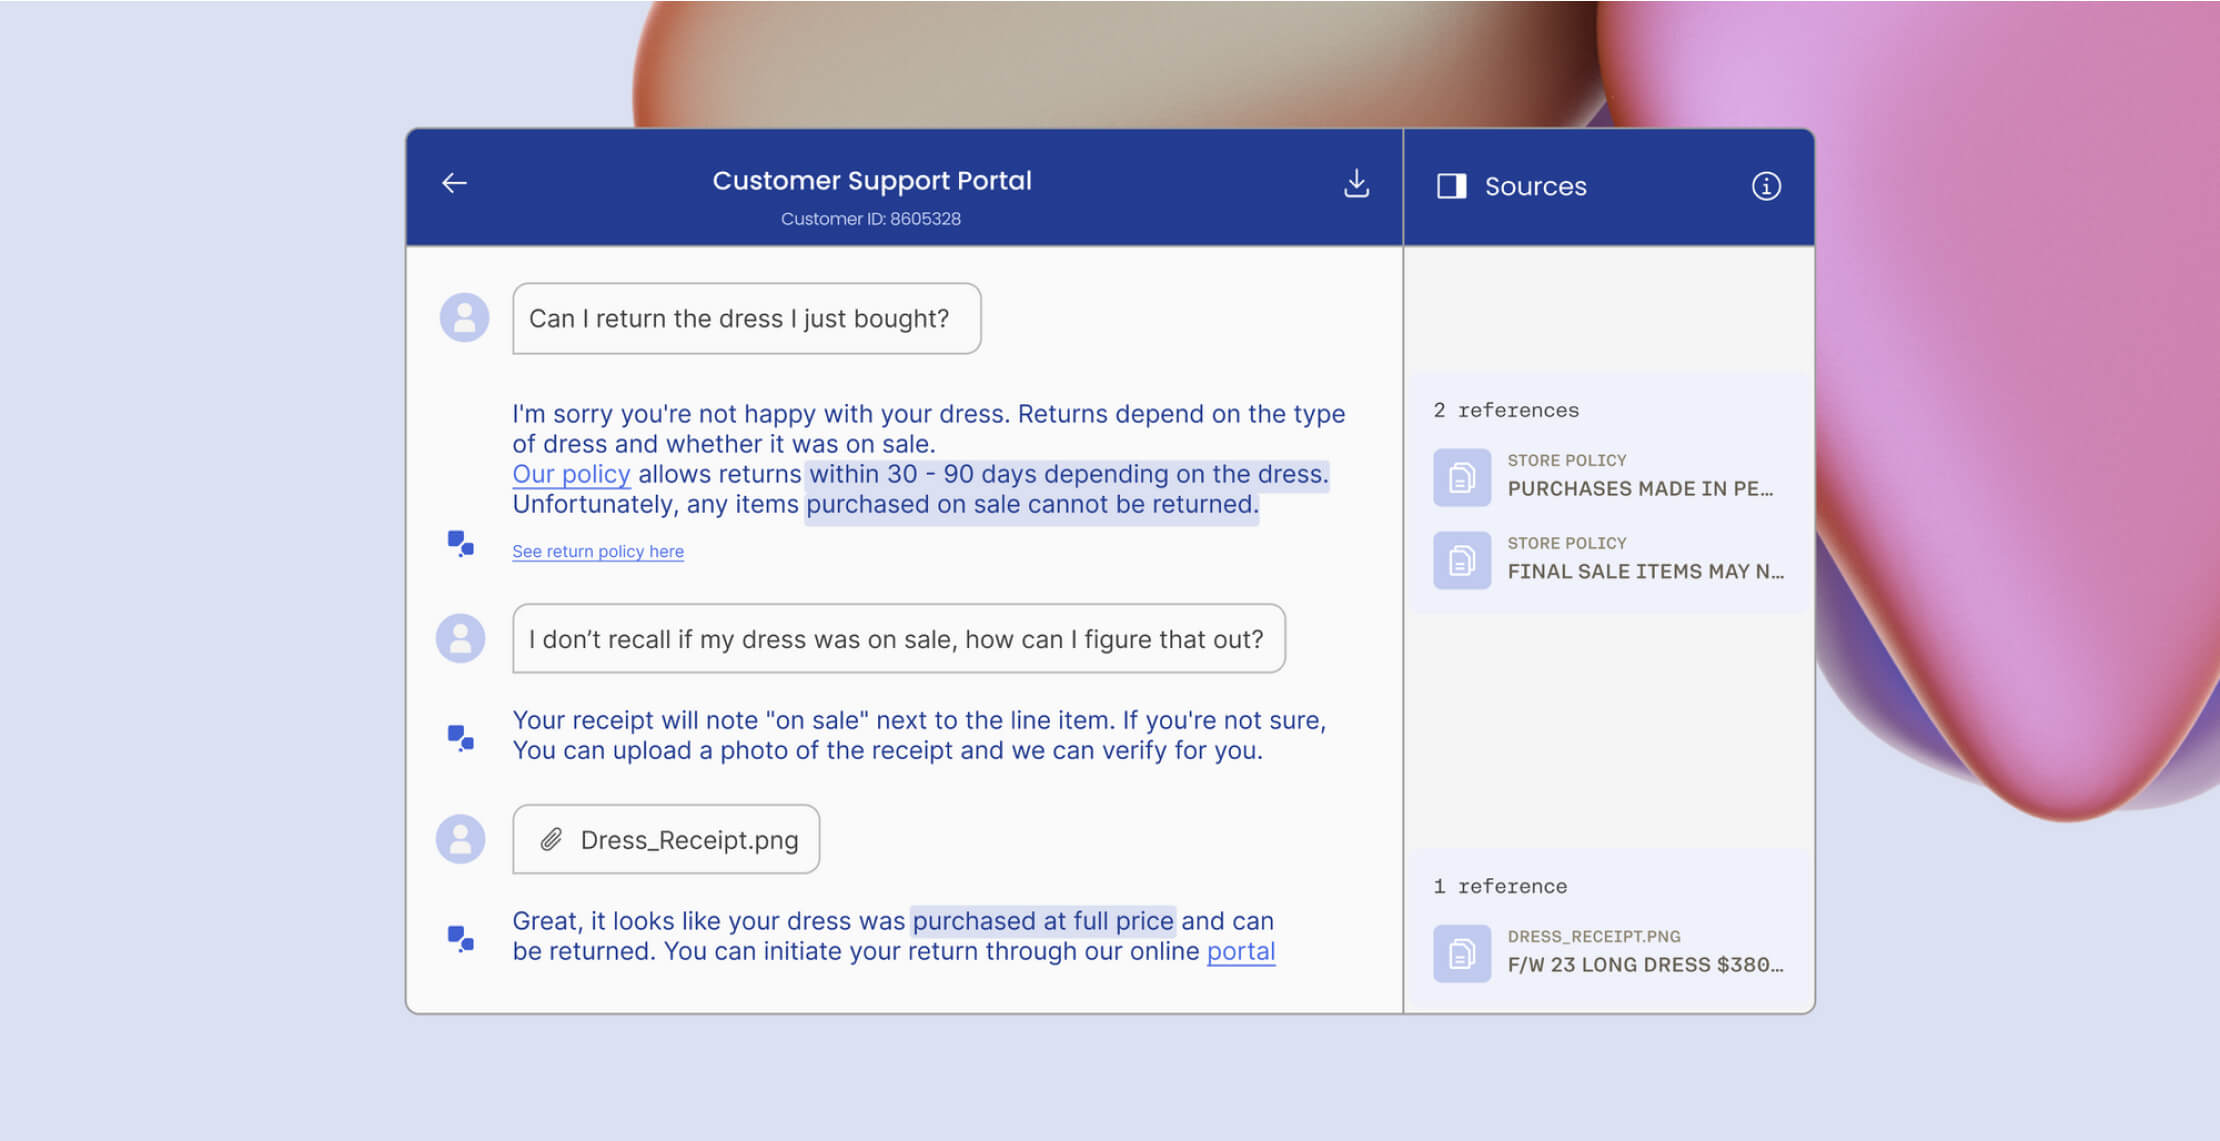
Task: Click the chatbot icon beside the receipt verification reply
Action: point(460,737)
